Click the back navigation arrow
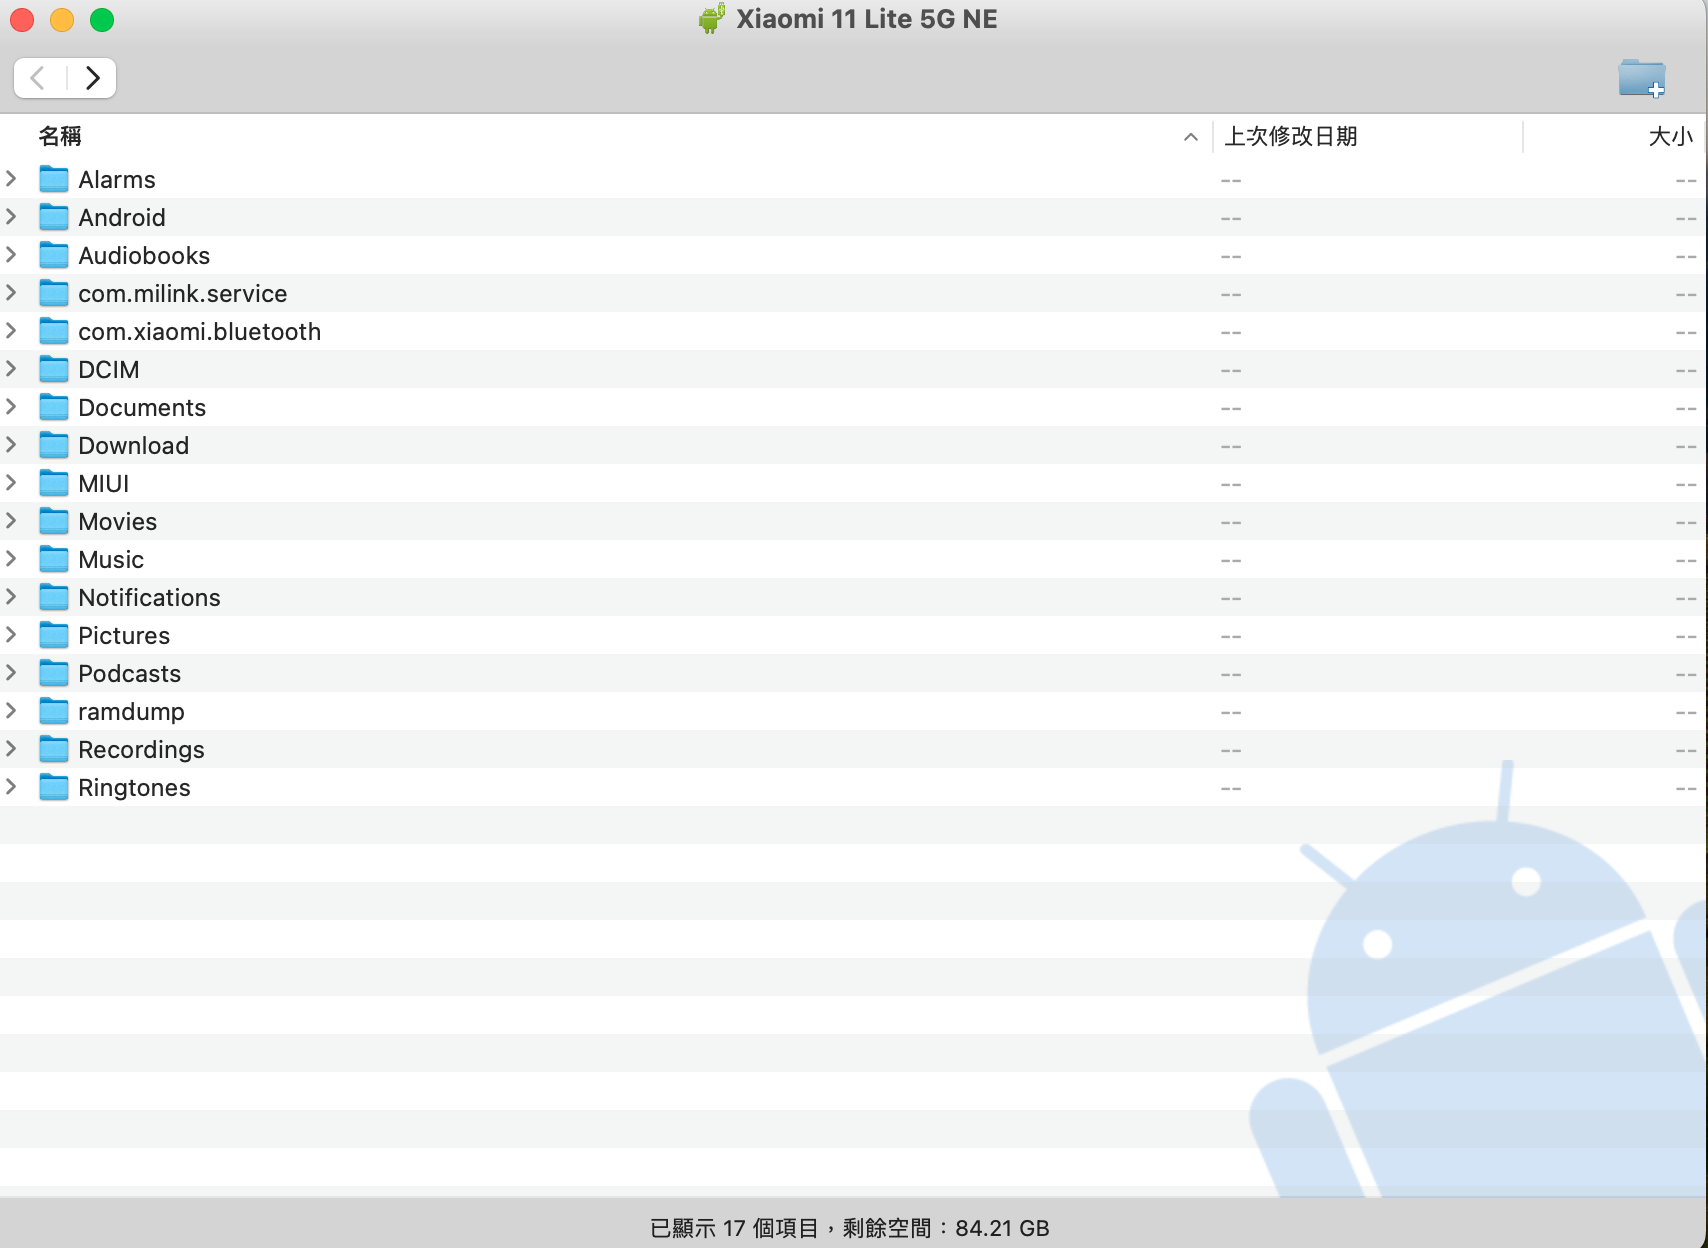 click(x=39, y=78)
